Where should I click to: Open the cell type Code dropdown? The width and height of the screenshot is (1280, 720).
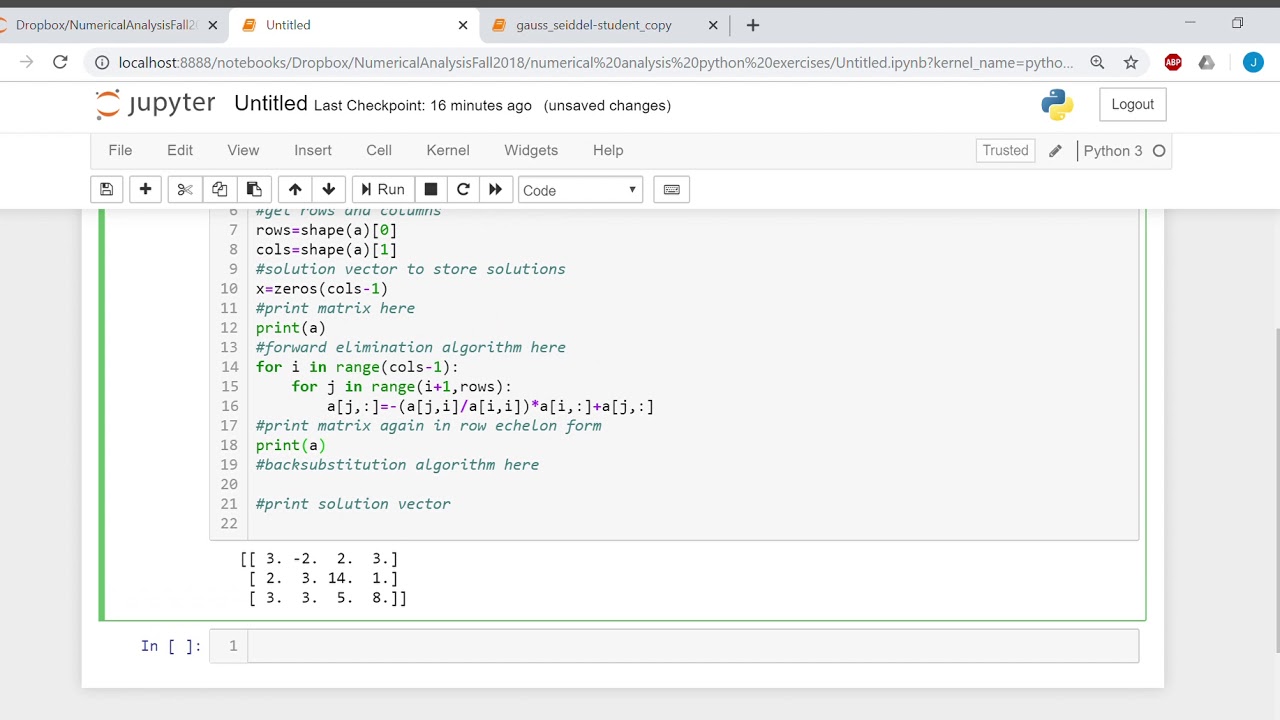click(580, 190)
